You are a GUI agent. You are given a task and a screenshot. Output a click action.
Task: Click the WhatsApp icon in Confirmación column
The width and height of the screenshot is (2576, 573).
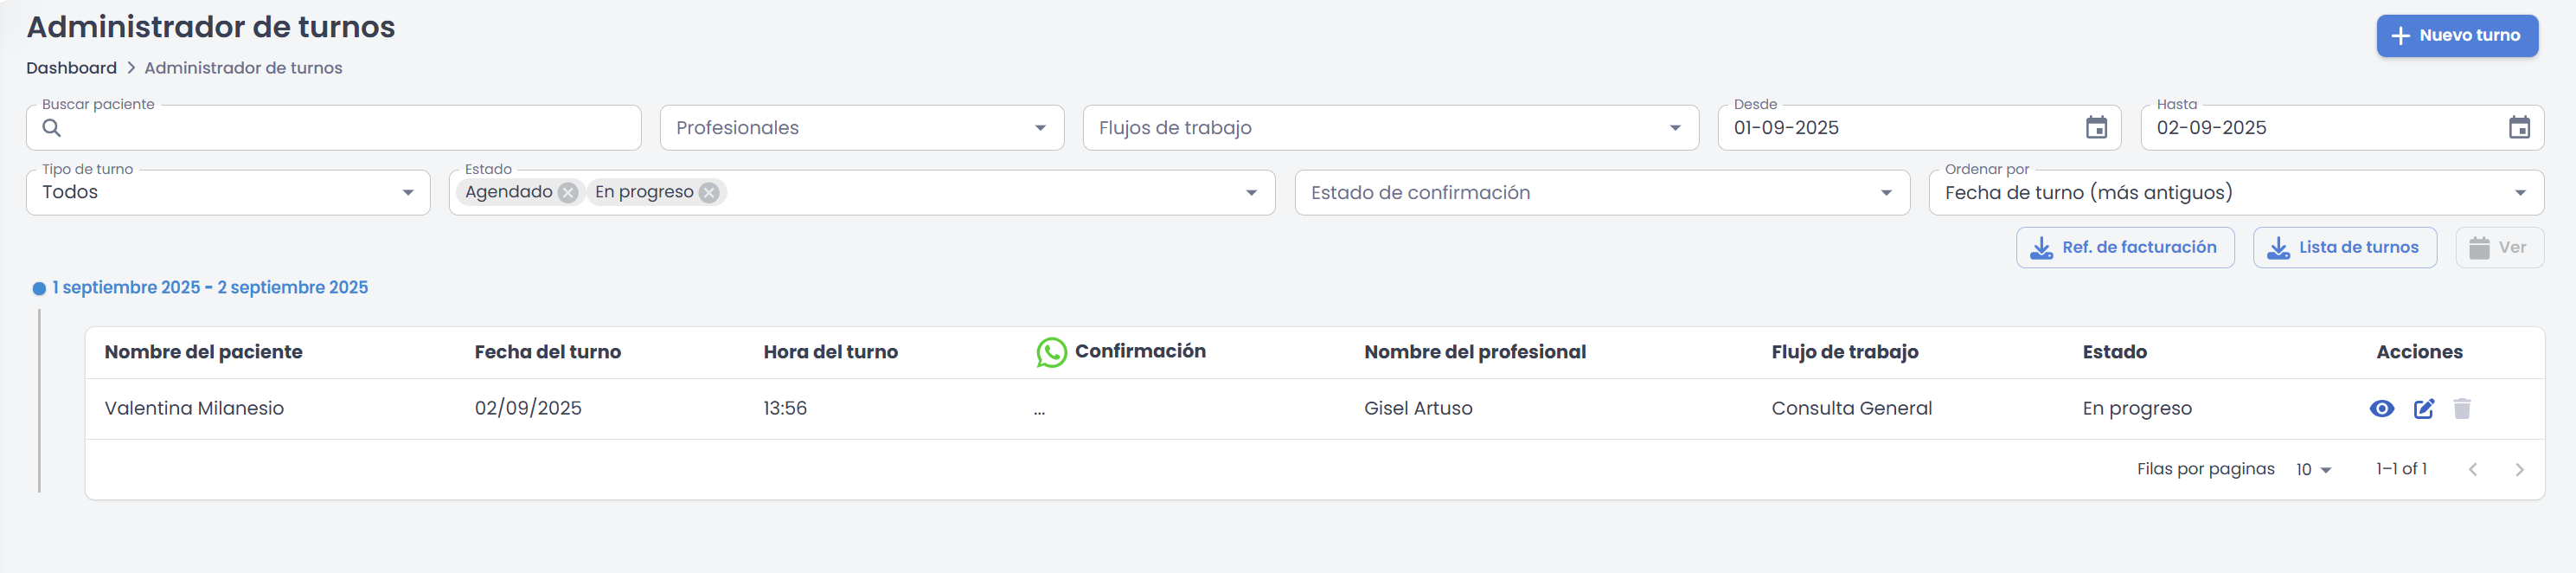(x=1051, y=352)
